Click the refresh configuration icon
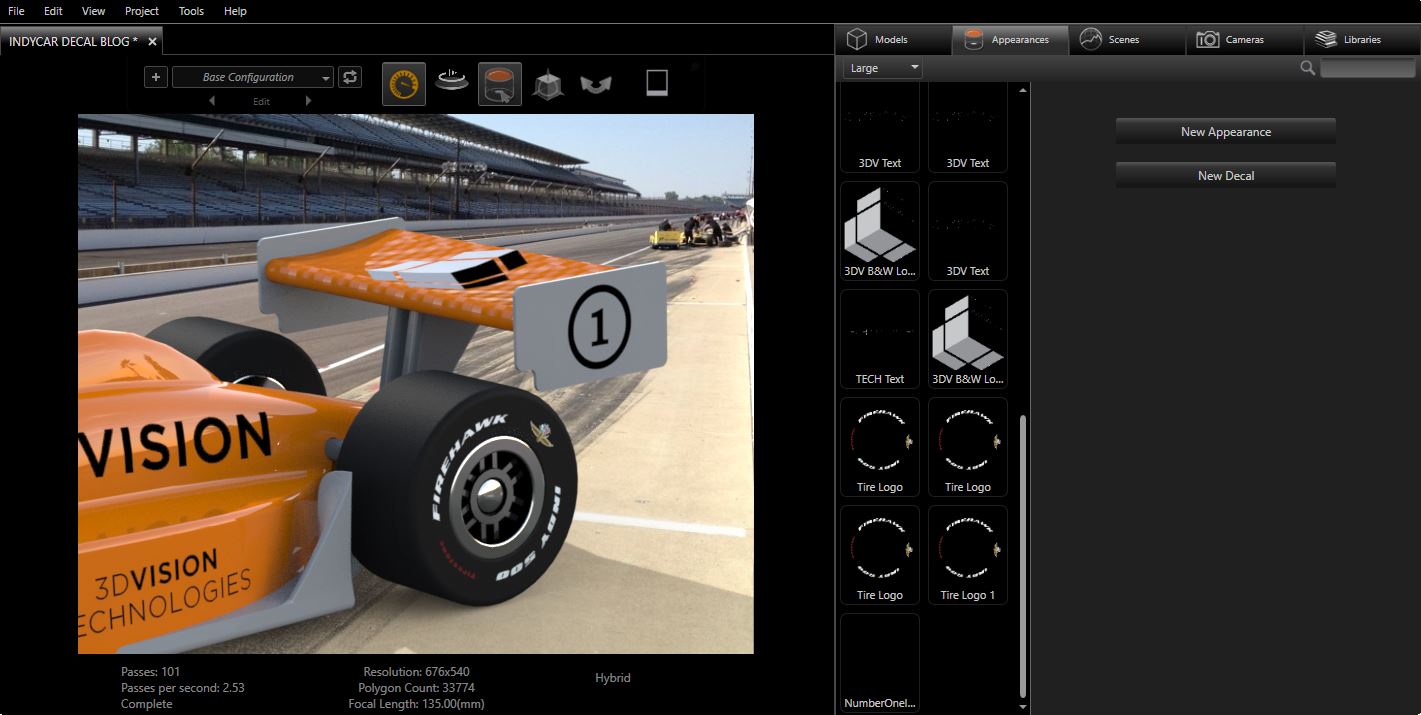Viewport: 1421px width, 715px height. point(350,77)
